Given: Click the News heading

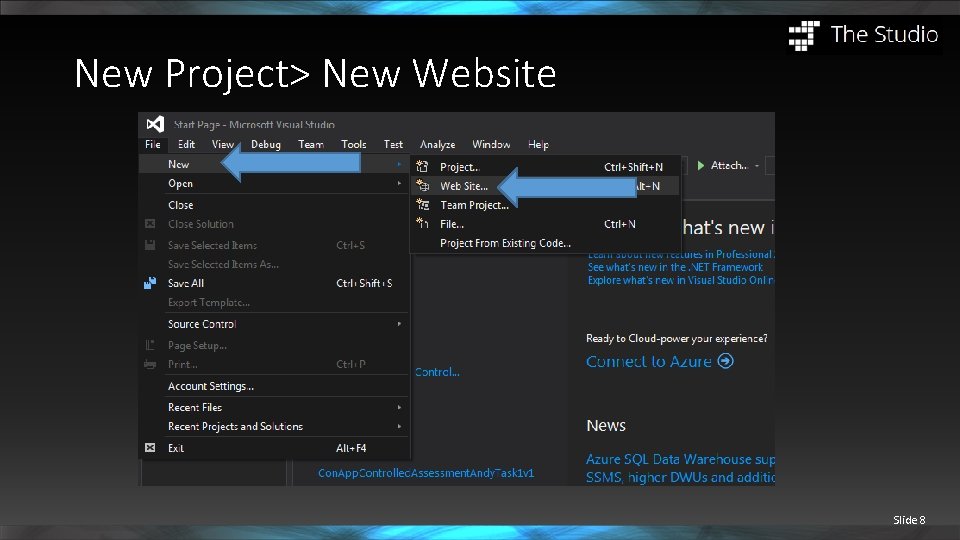Looking at the screenshot, I should [x=606, y=426].
